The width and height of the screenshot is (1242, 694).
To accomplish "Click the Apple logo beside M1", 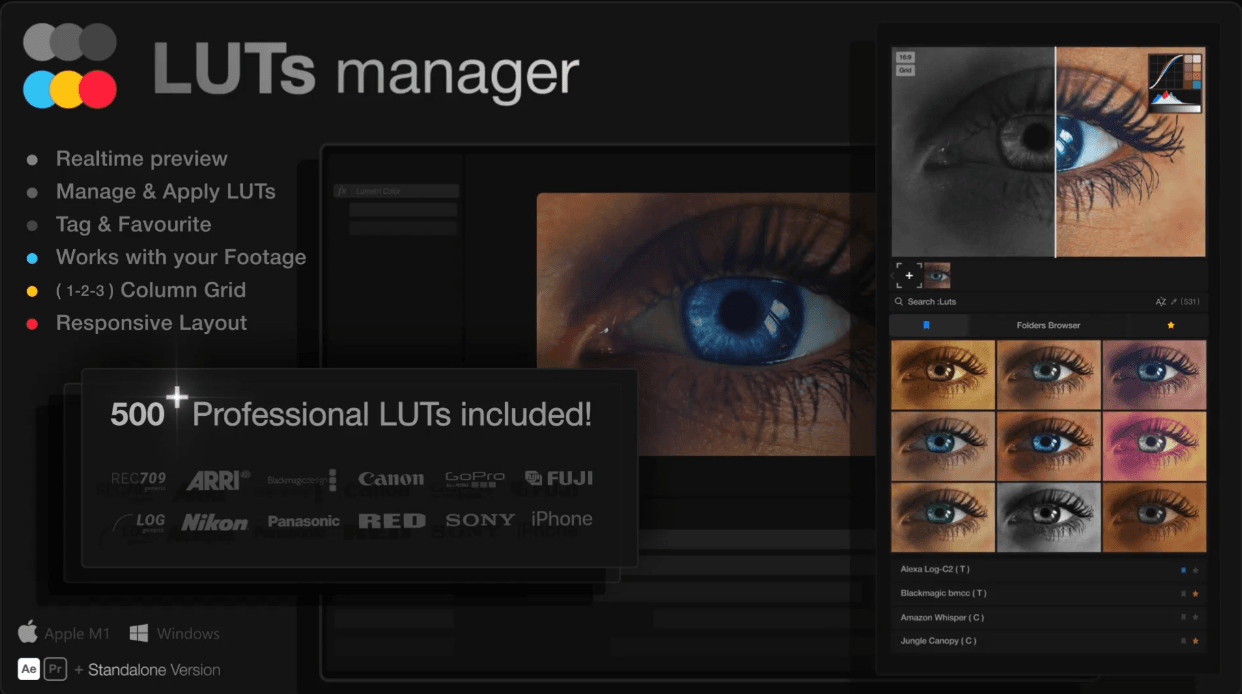I will [28, 632].
